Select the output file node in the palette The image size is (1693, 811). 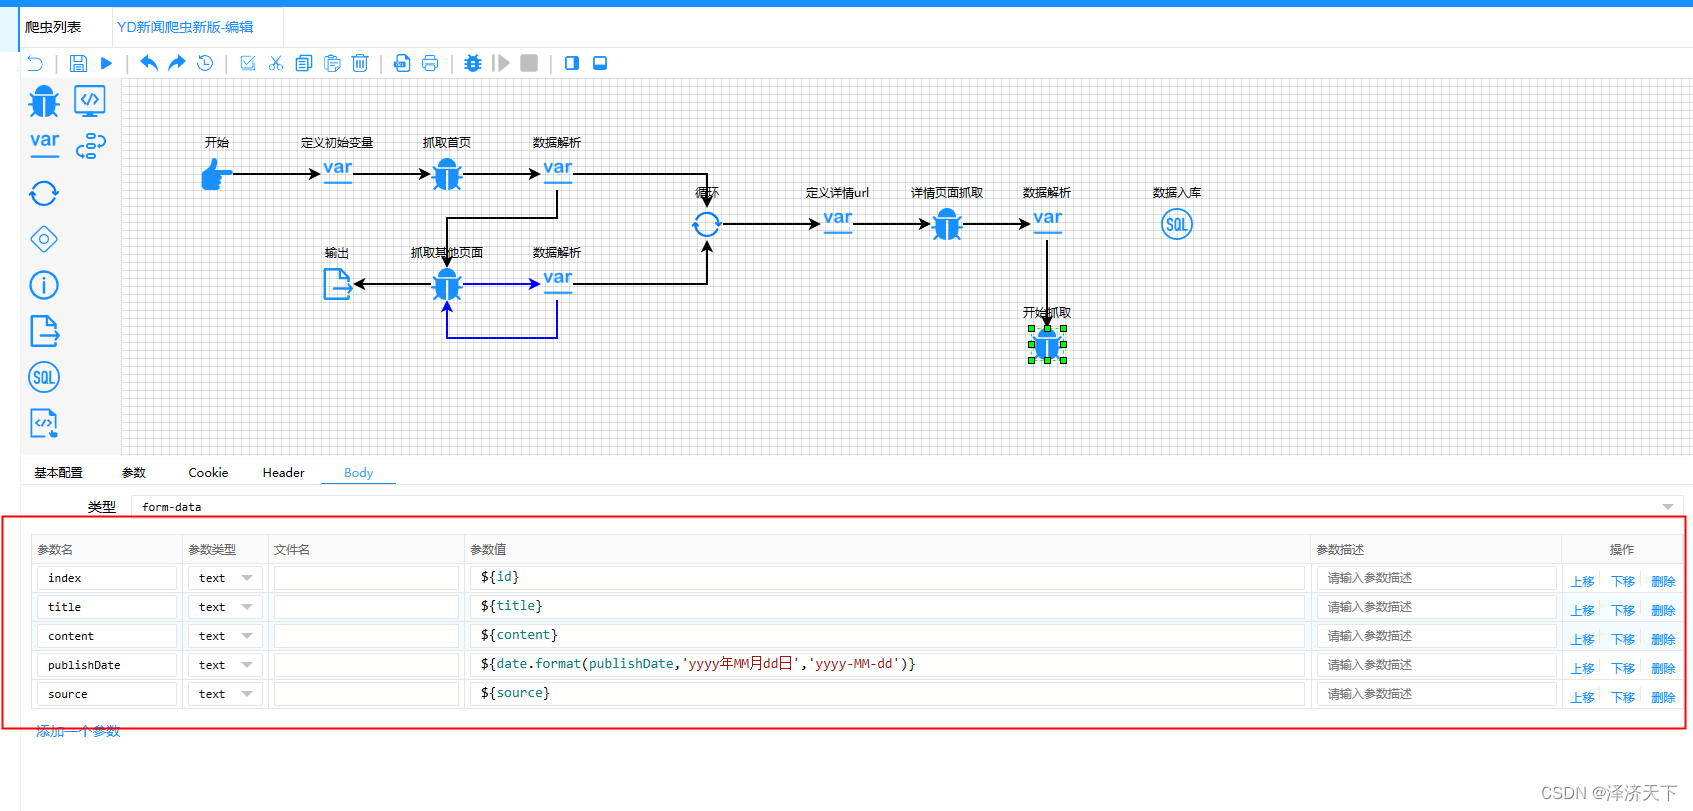pos(44,331)
